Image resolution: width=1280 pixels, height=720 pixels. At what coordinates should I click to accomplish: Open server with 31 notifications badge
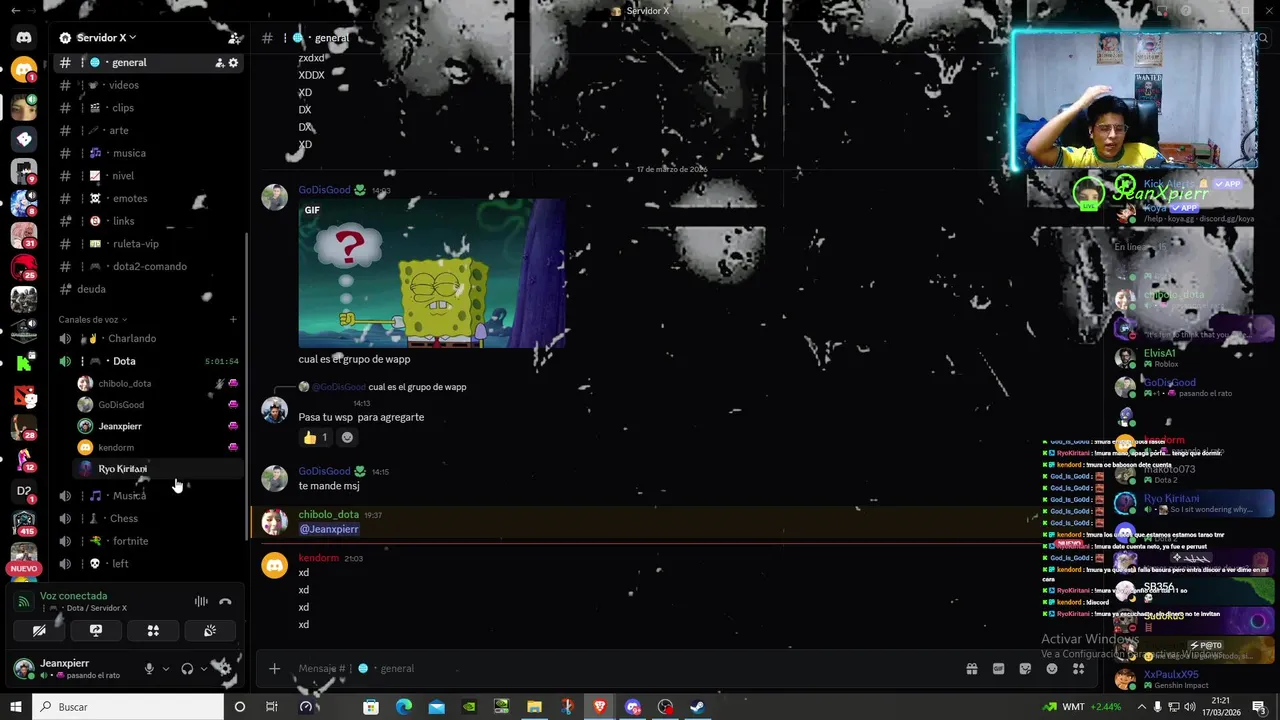click(x=24, y=236)
